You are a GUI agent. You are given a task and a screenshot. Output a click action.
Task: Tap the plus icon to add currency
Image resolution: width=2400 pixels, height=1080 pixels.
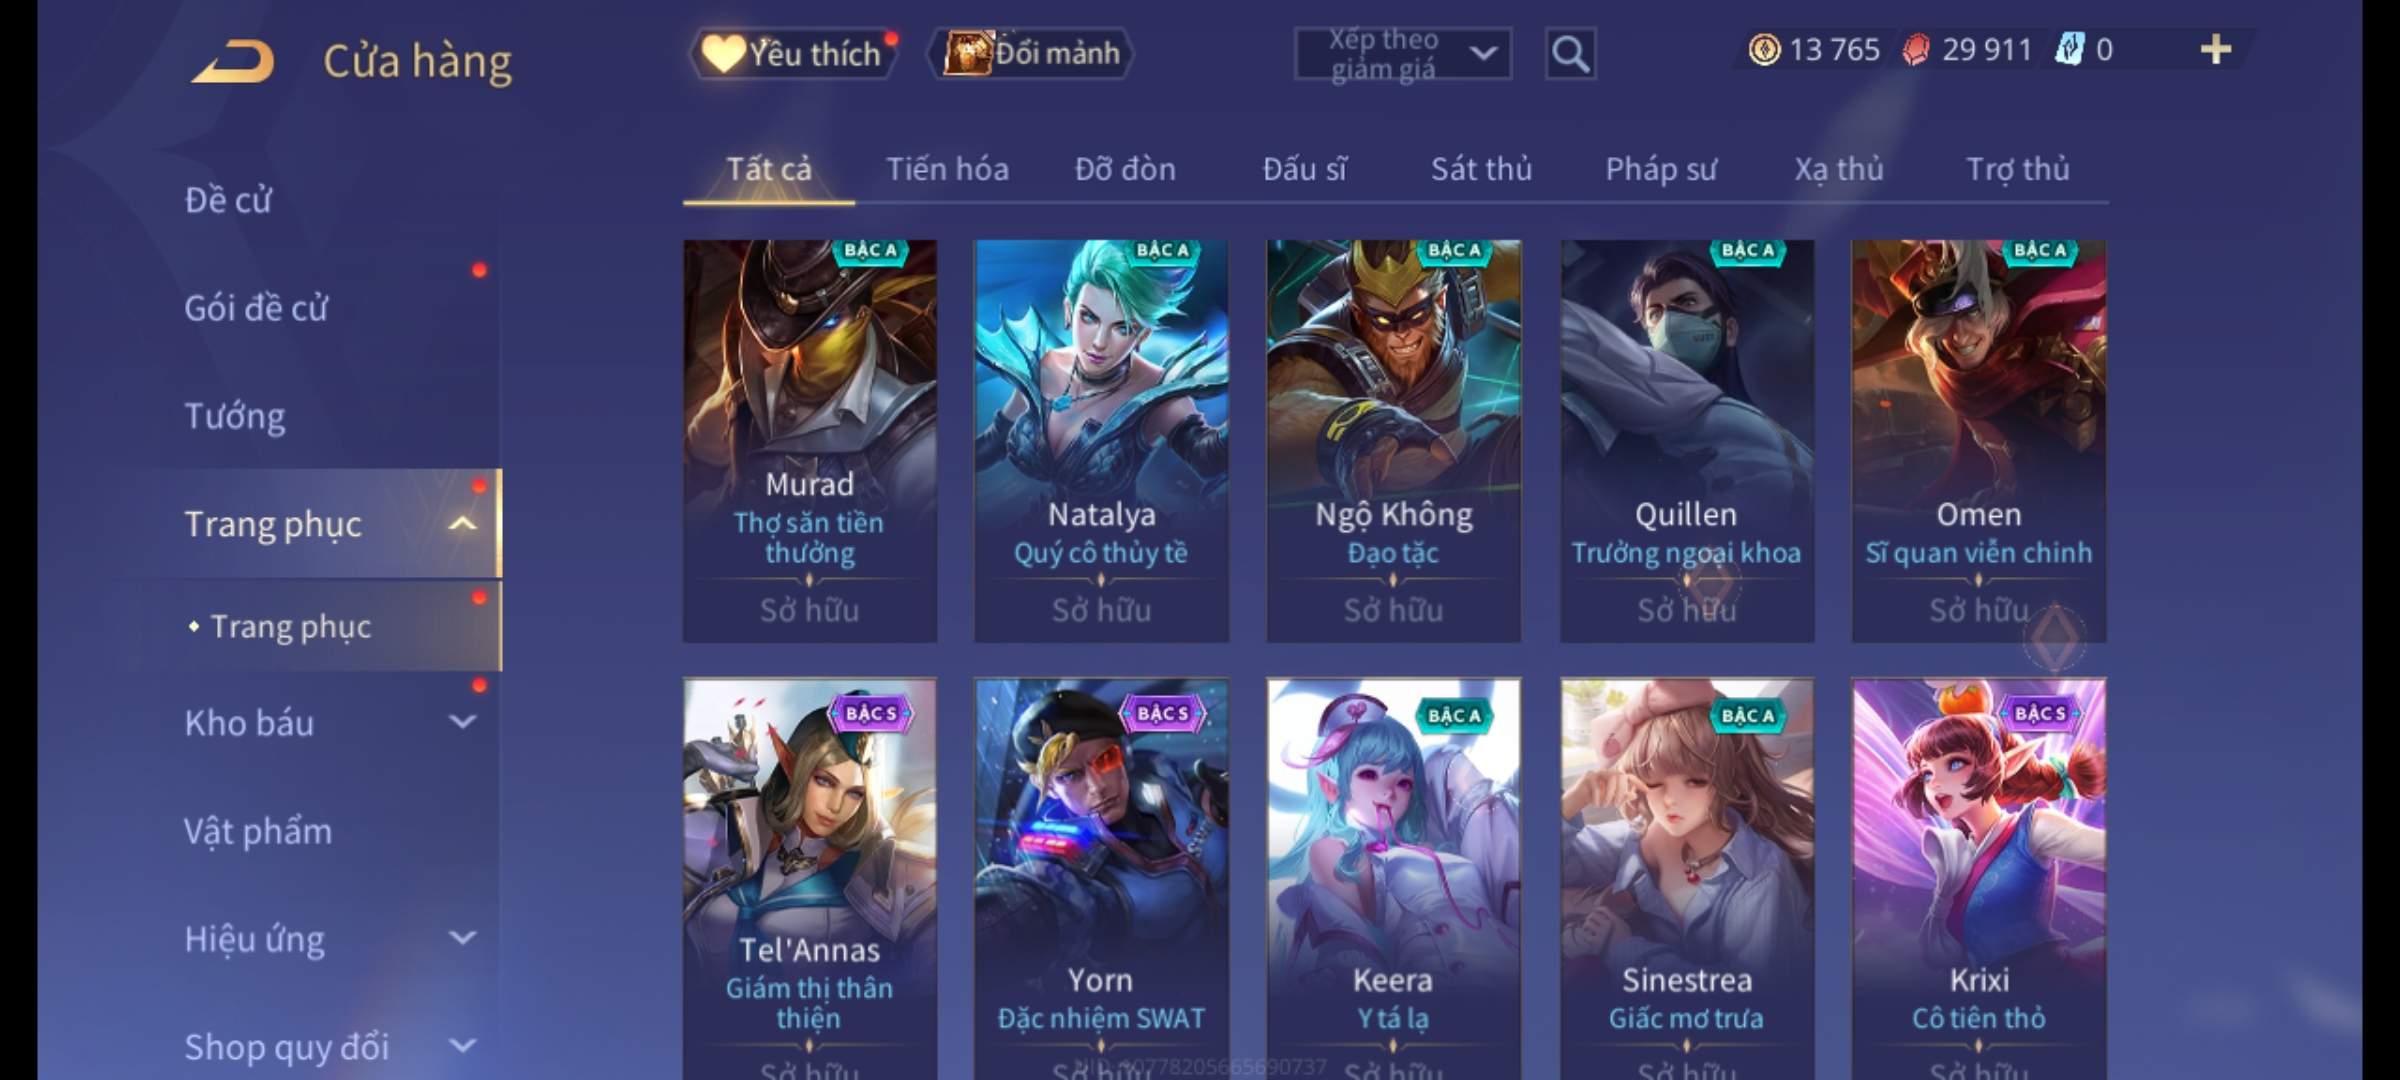(x=2216, y=49)
